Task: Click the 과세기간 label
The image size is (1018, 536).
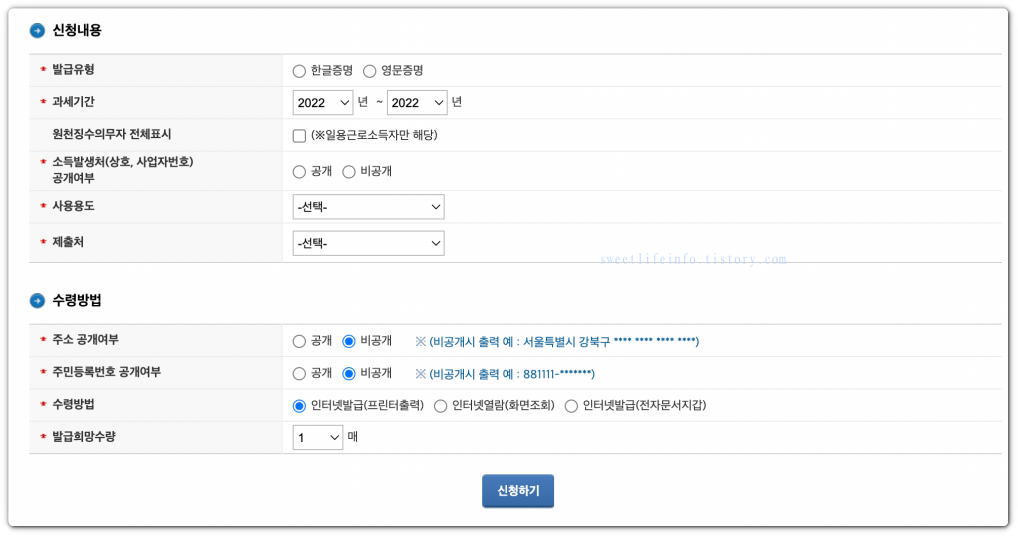Action: [73, 102]
